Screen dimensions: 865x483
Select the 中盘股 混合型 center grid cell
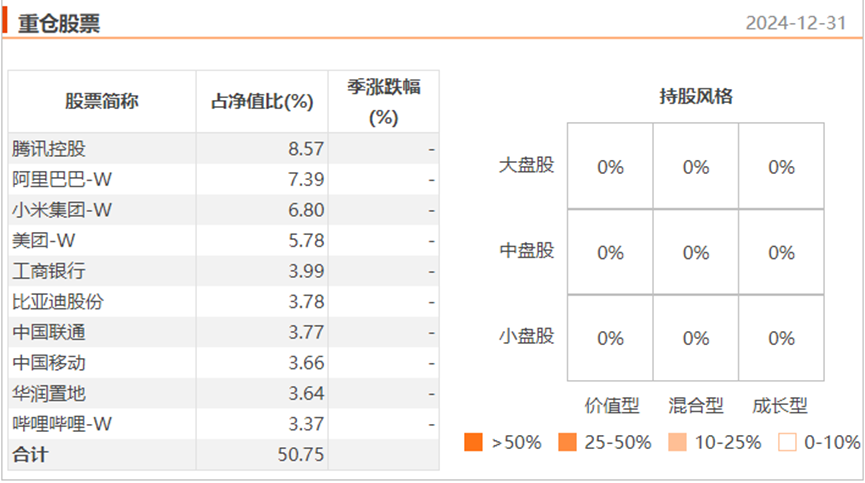[696, 253]
